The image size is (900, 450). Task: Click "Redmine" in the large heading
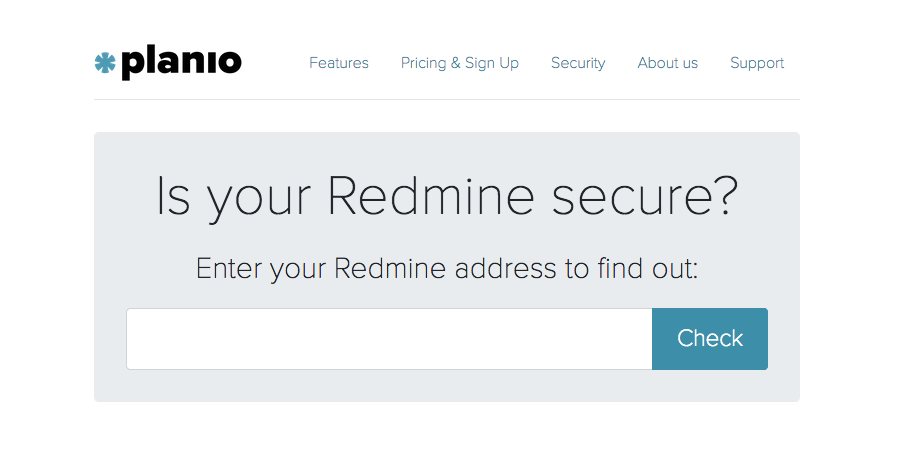431,196
